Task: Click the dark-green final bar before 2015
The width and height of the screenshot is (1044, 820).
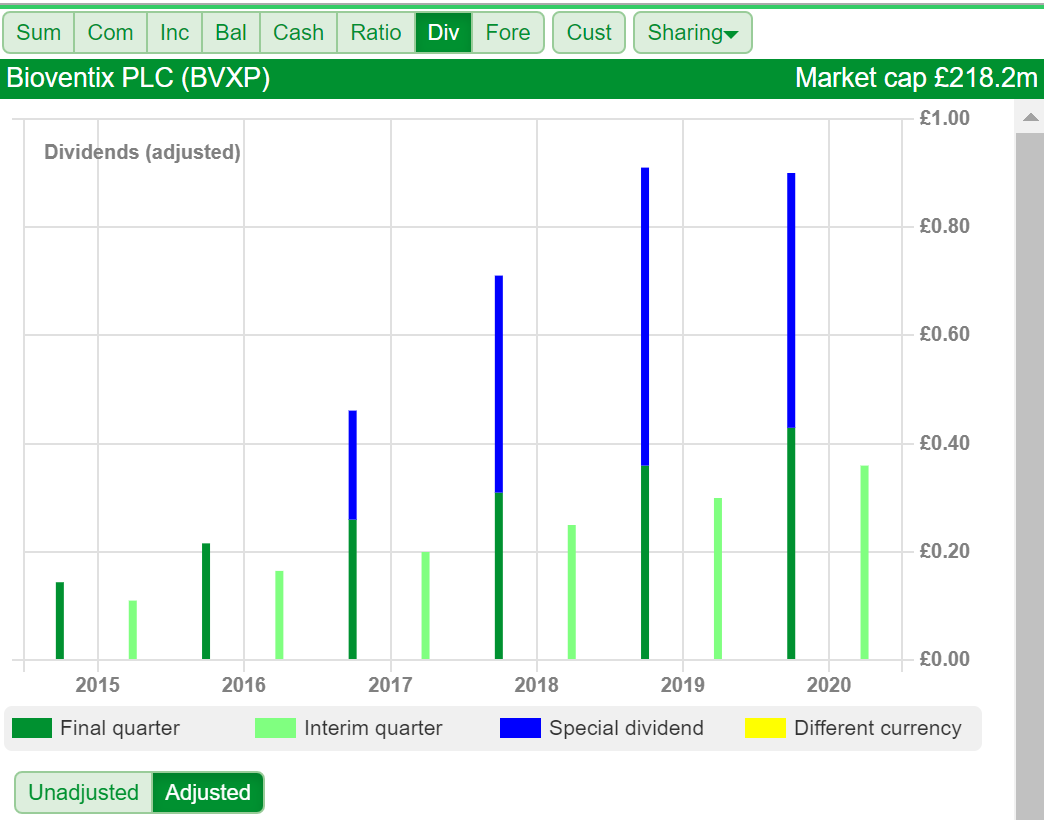Action: point(60,621)
